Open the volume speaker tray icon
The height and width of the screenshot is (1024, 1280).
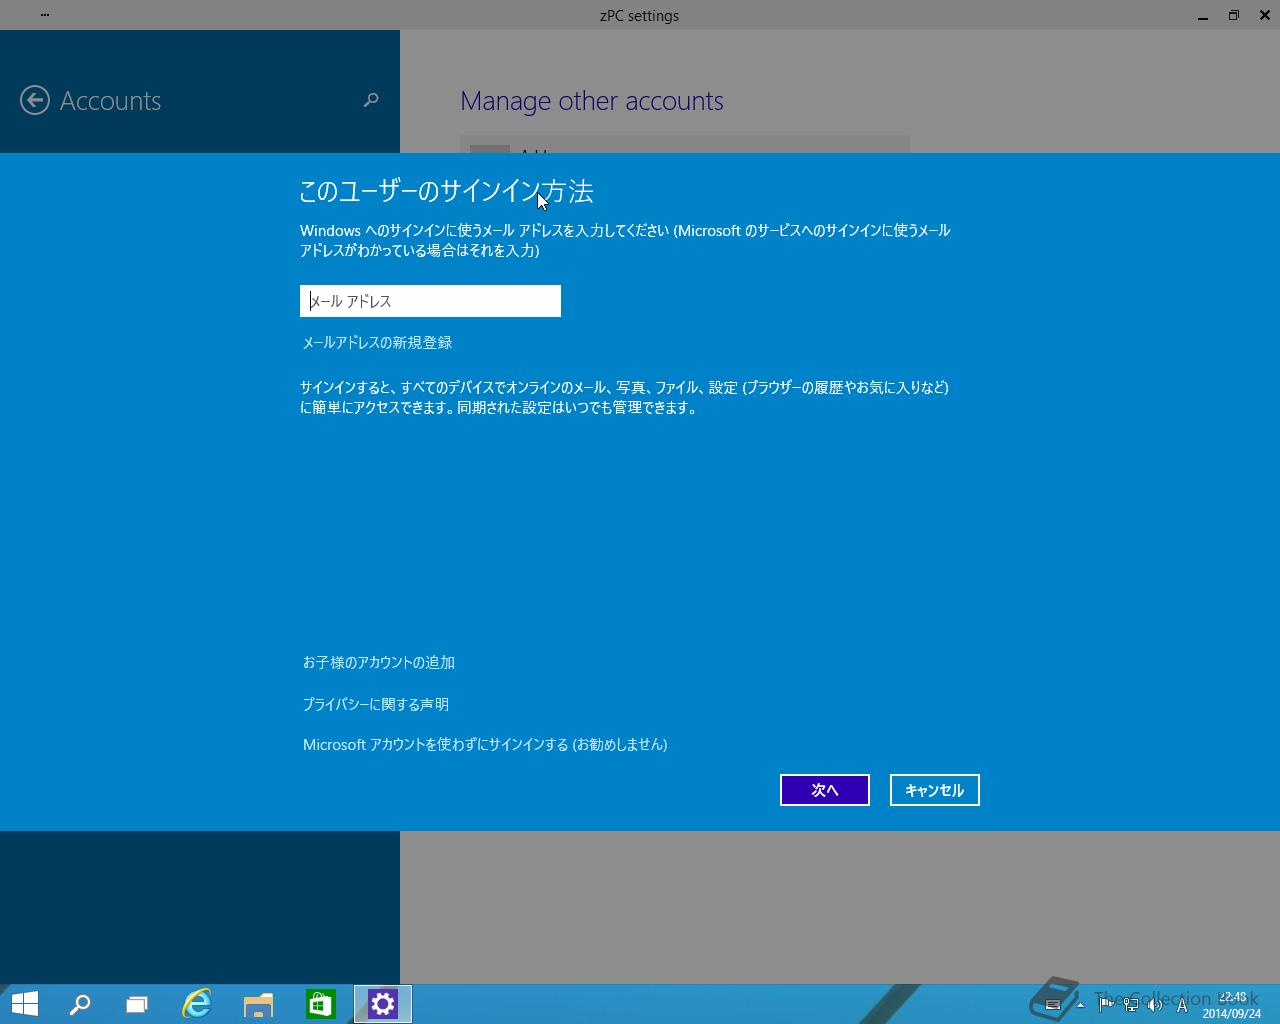pyautogui.click(x=1156, y=1005)
